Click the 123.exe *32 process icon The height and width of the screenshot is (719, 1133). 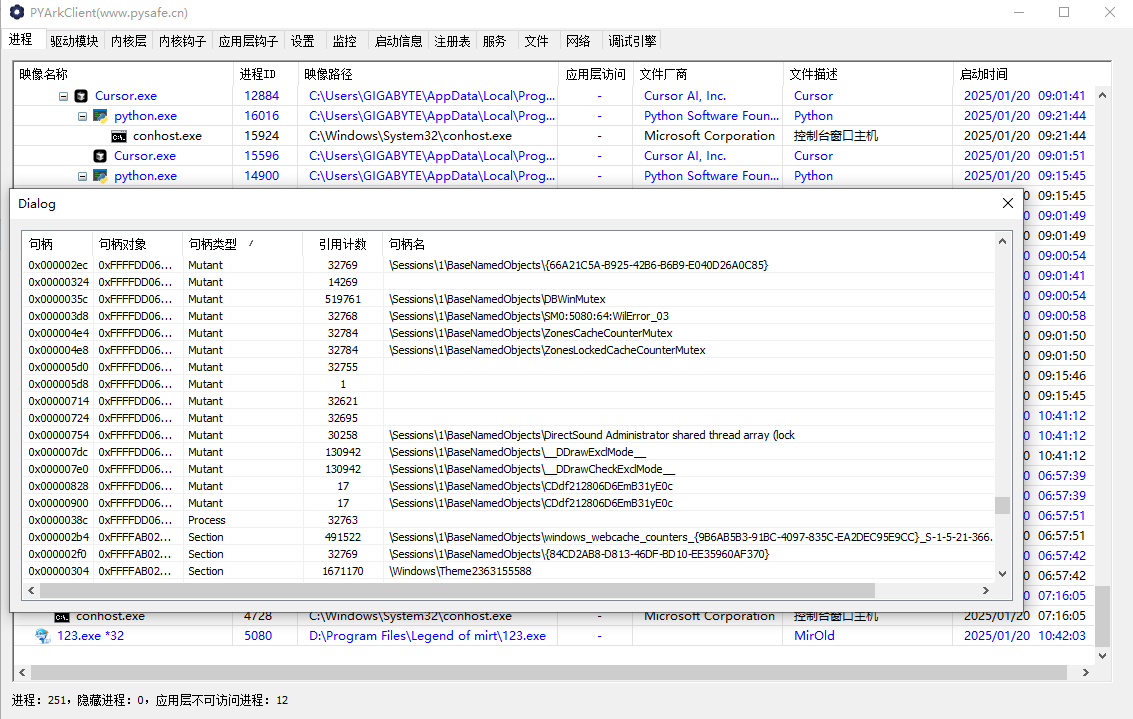coord(43,636)
